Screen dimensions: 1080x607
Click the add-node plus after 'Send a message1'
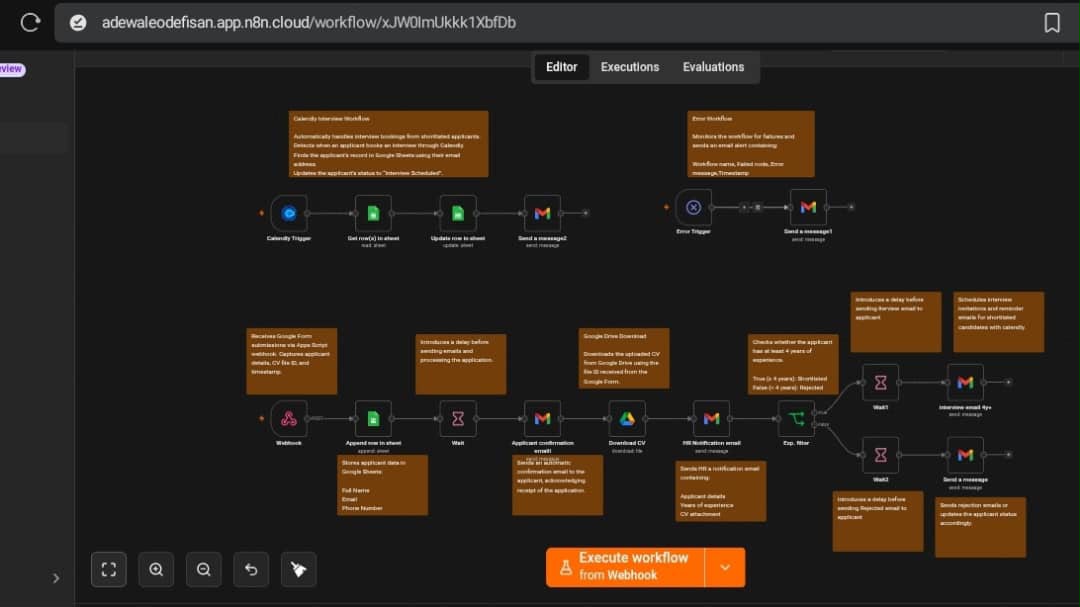point(851,207)
